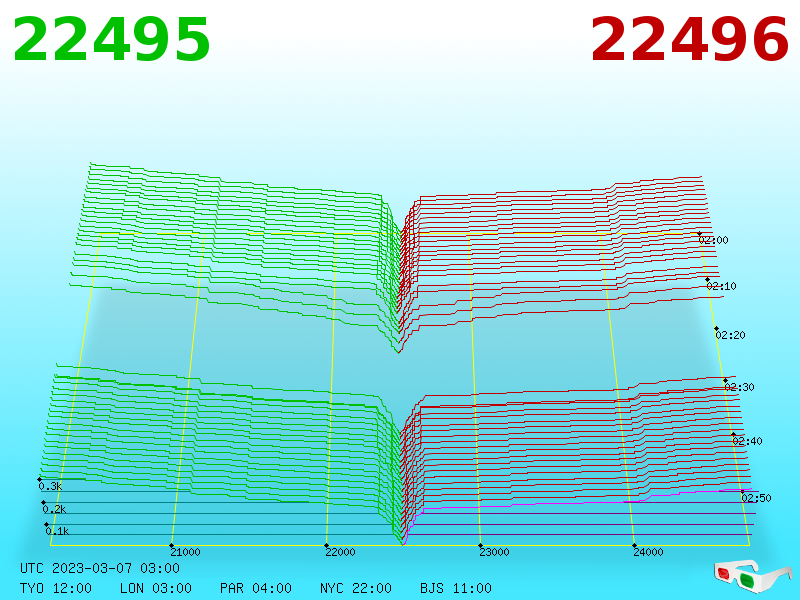This screenshot has width=800, height=600.
Task: Click the TYO 12:00 clock
Action: (x=56, y=588)
